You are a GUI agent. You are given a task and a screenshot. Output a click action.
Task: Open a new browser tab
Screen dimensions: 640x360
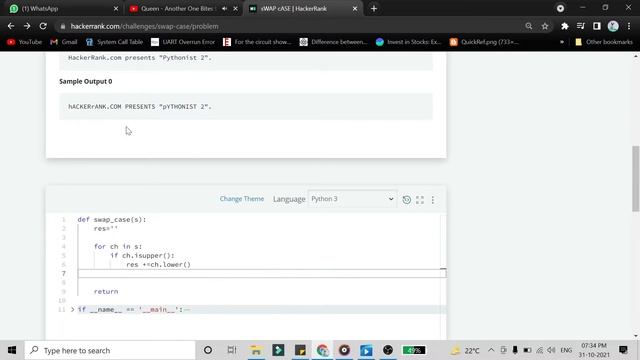[x=374, y=9]
